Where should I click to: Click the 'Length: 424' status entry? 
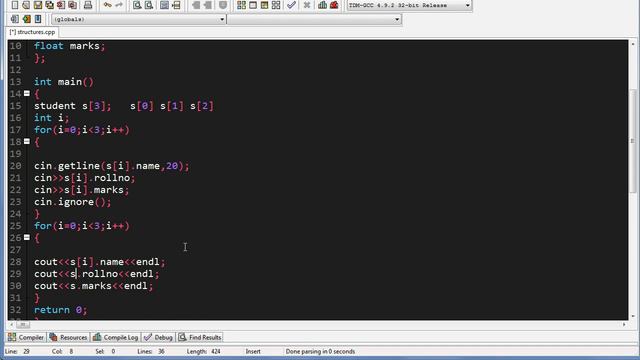(204, 351)
